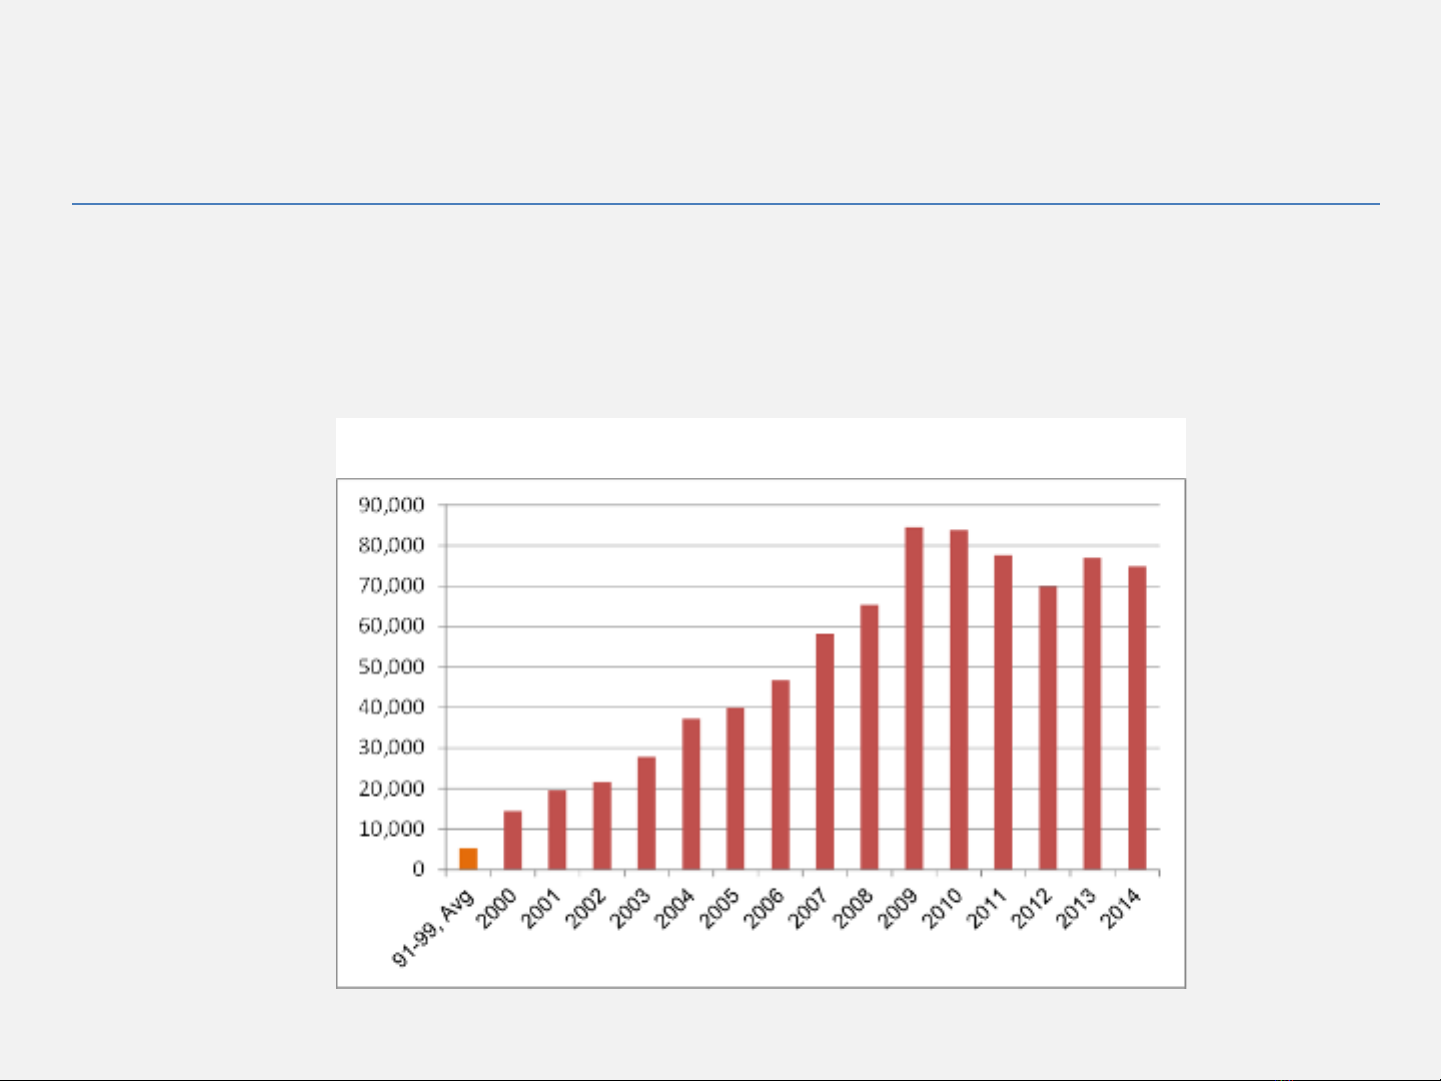Select the "2010" axis label
1441x1081 pixels.
942,908
